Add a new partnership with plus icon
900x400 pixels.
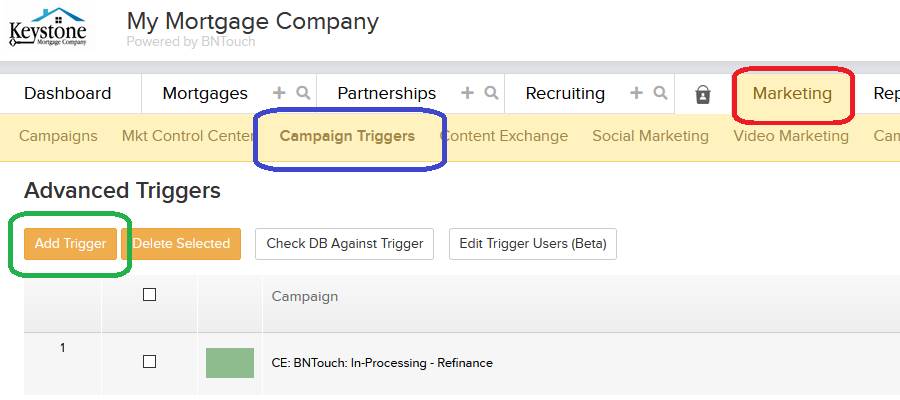click(x=467, y=93)
